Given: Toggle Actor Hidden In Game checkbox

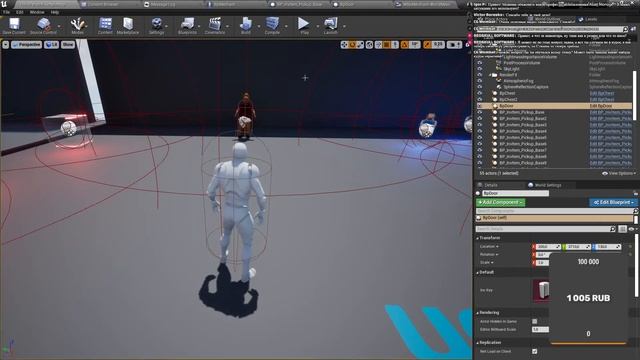Looking at the screenshot, I should (x=535, y=322).
